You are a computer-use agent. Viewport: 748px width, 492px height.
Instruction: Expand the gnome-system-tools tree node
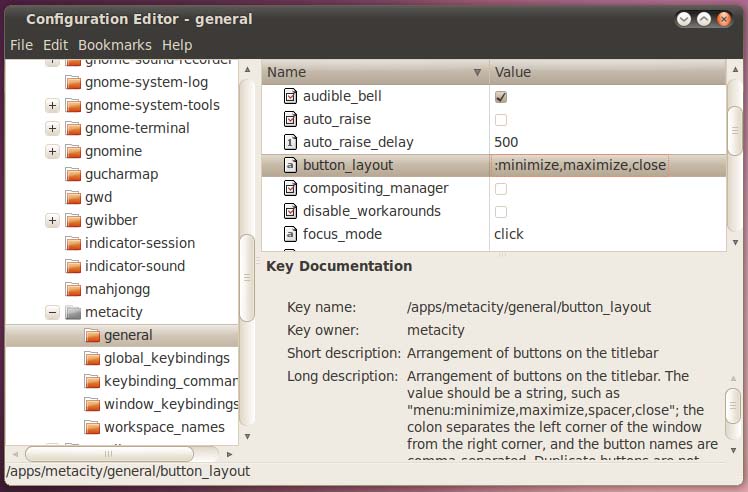52,105
